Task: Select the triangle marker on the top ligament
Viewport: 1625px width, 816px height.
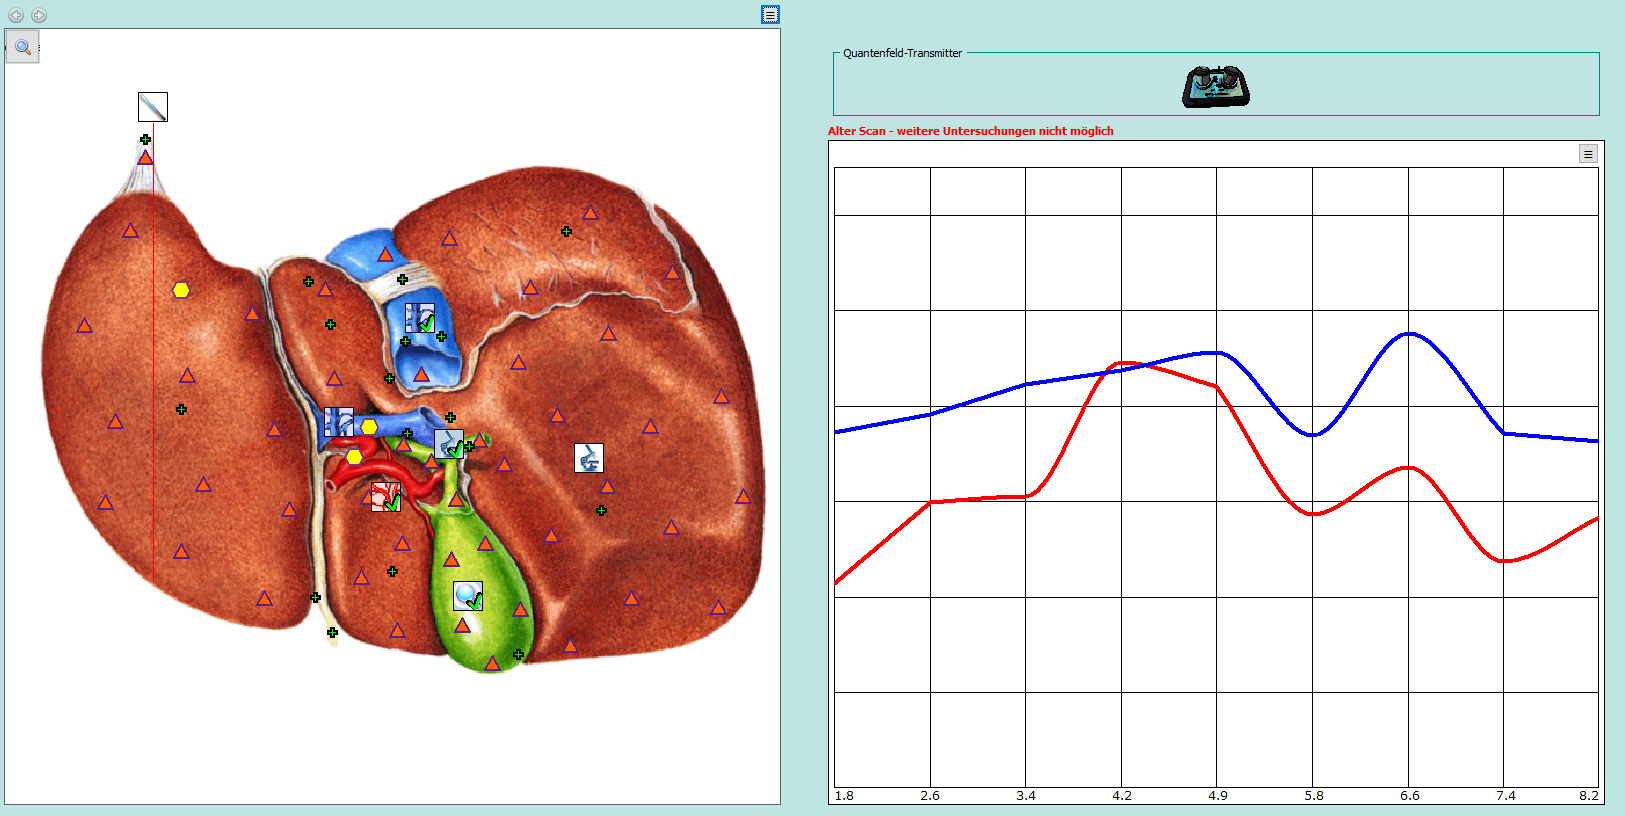Action: (145, 158)
